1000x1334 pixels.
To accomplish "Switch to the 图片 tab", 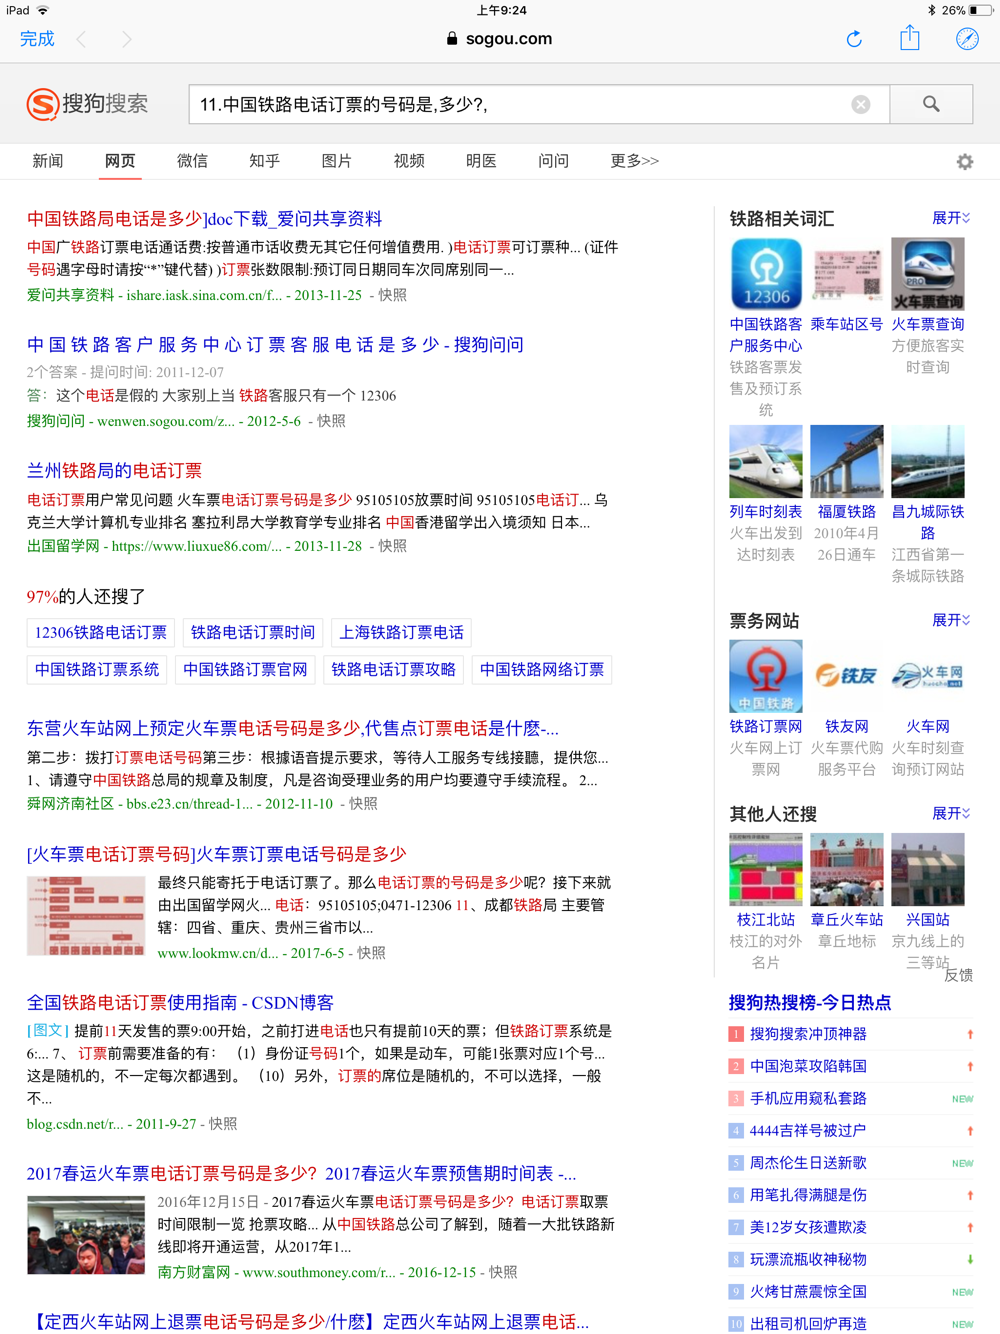I will 336,161.
